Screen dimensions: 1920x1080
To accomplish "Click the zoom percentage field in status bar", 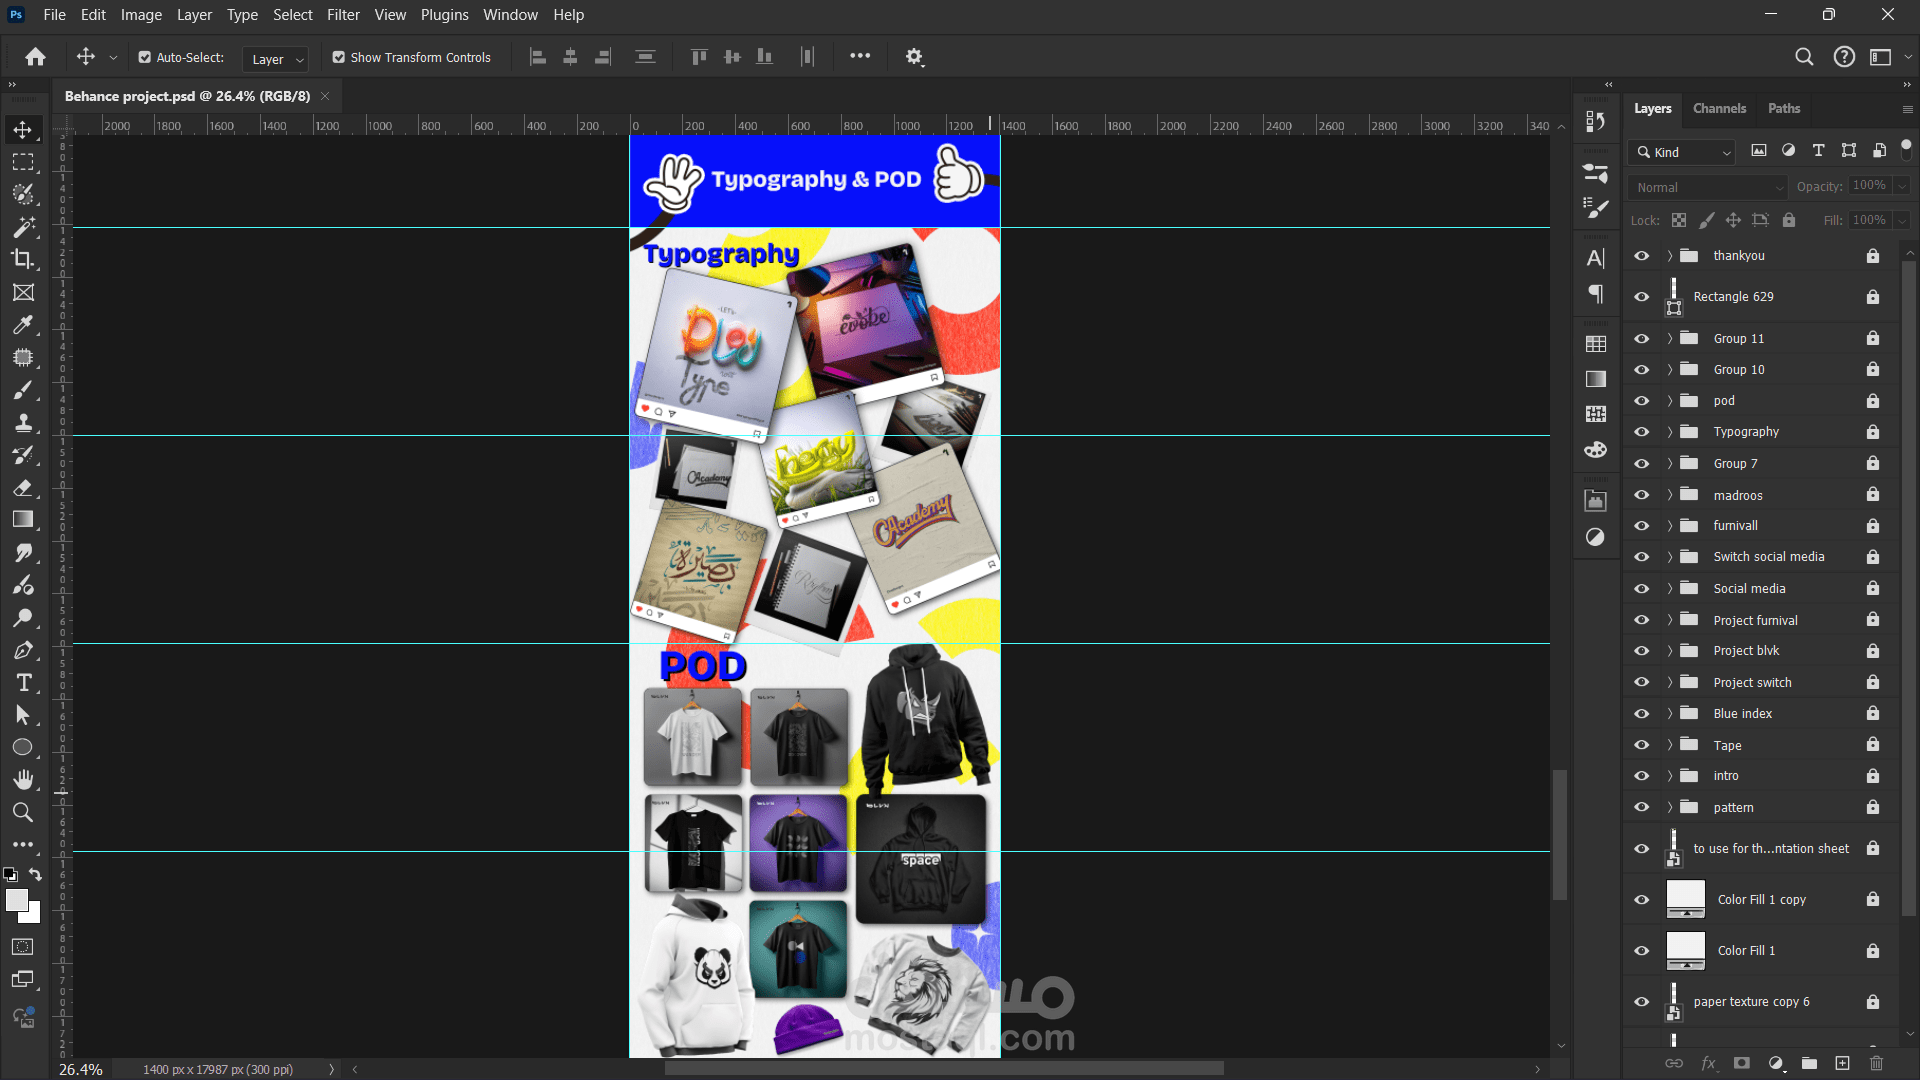I will pos(81,1069).
